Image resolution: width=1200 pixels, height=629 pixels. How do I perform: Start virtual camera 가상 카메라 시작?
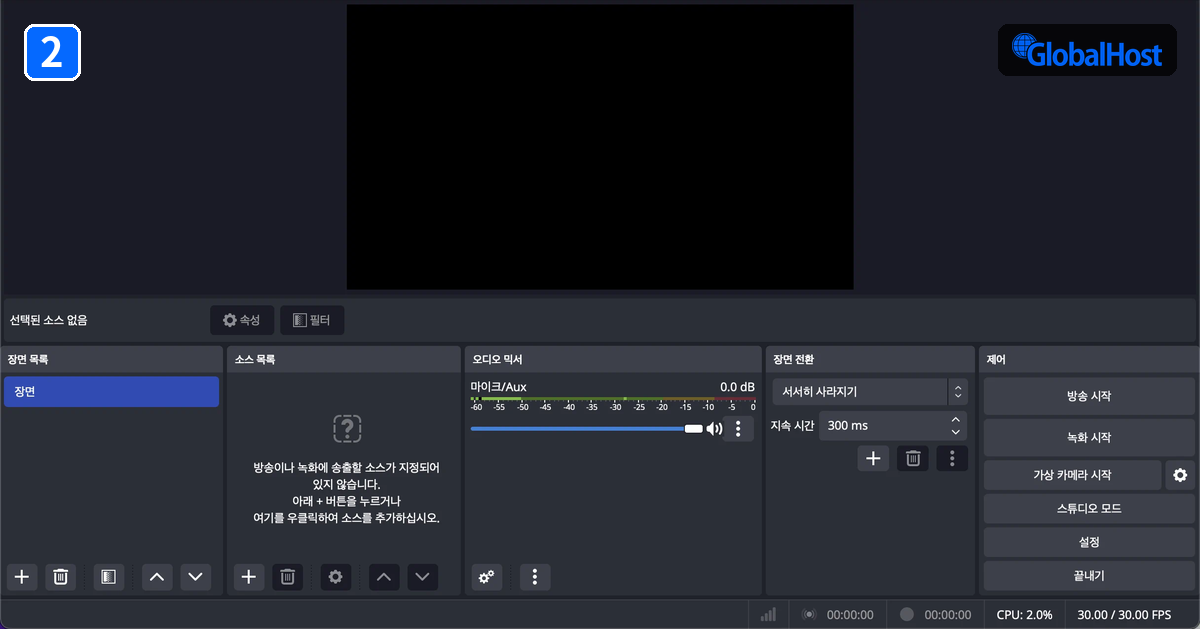point(1072,475)
